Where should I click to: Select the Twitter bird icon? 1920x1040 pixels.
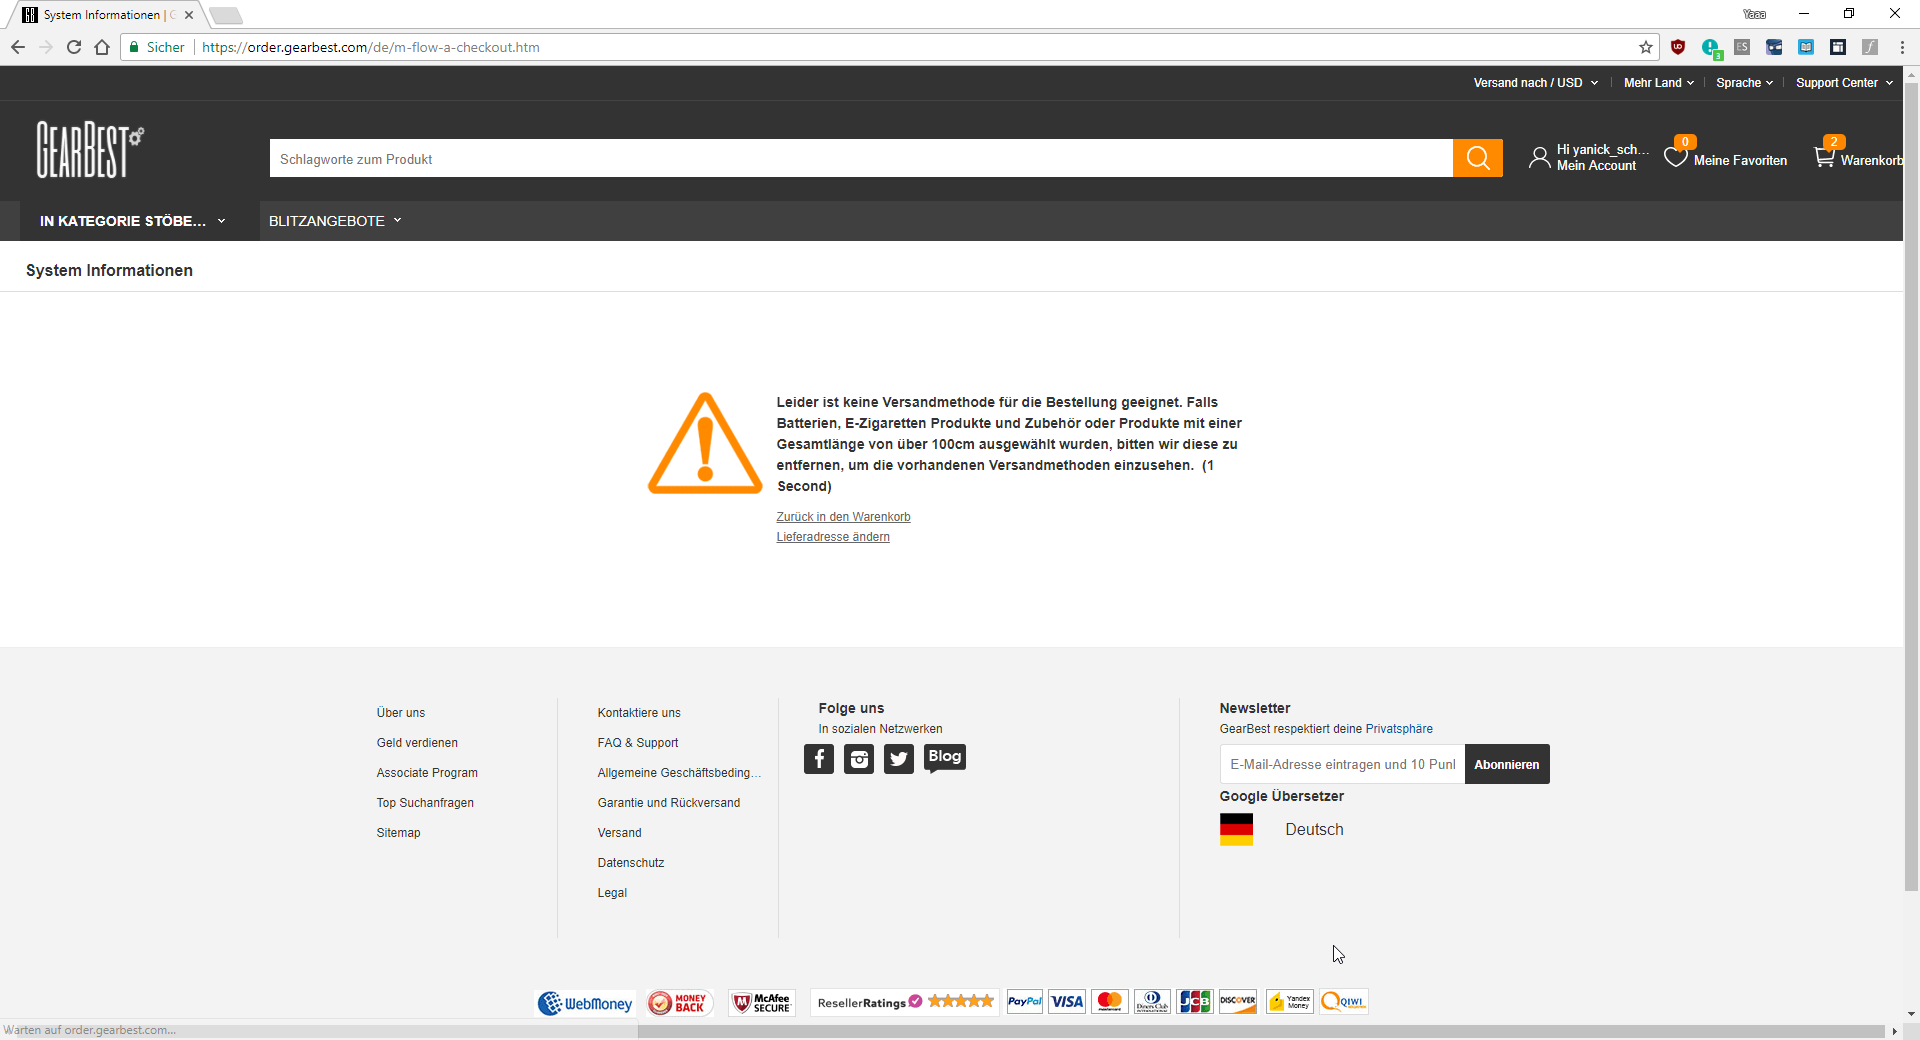pyautogui.click(x=899, y=759)
